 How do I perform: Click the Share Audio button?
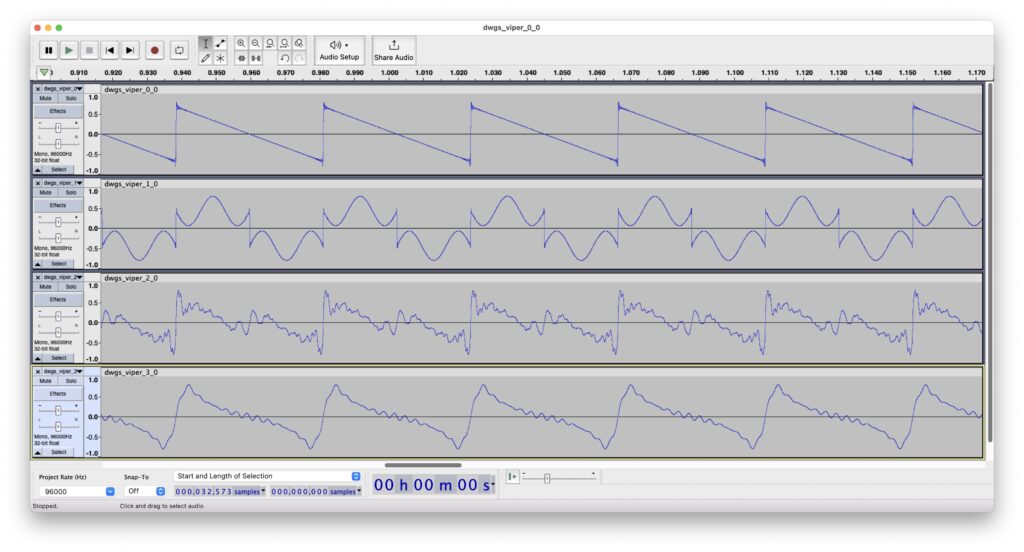pos(394,50)
